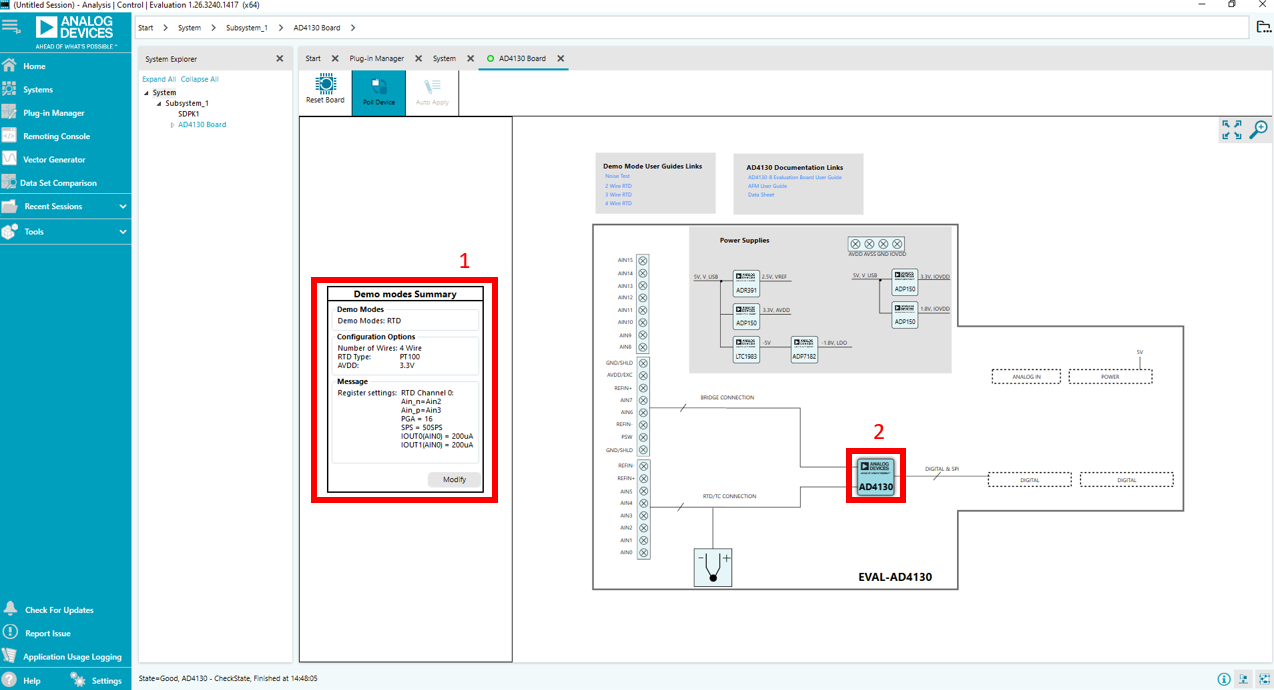Click the Tools sidebar icon
The height and width of the screenshot is (690, 1274).
coord(10,231)
